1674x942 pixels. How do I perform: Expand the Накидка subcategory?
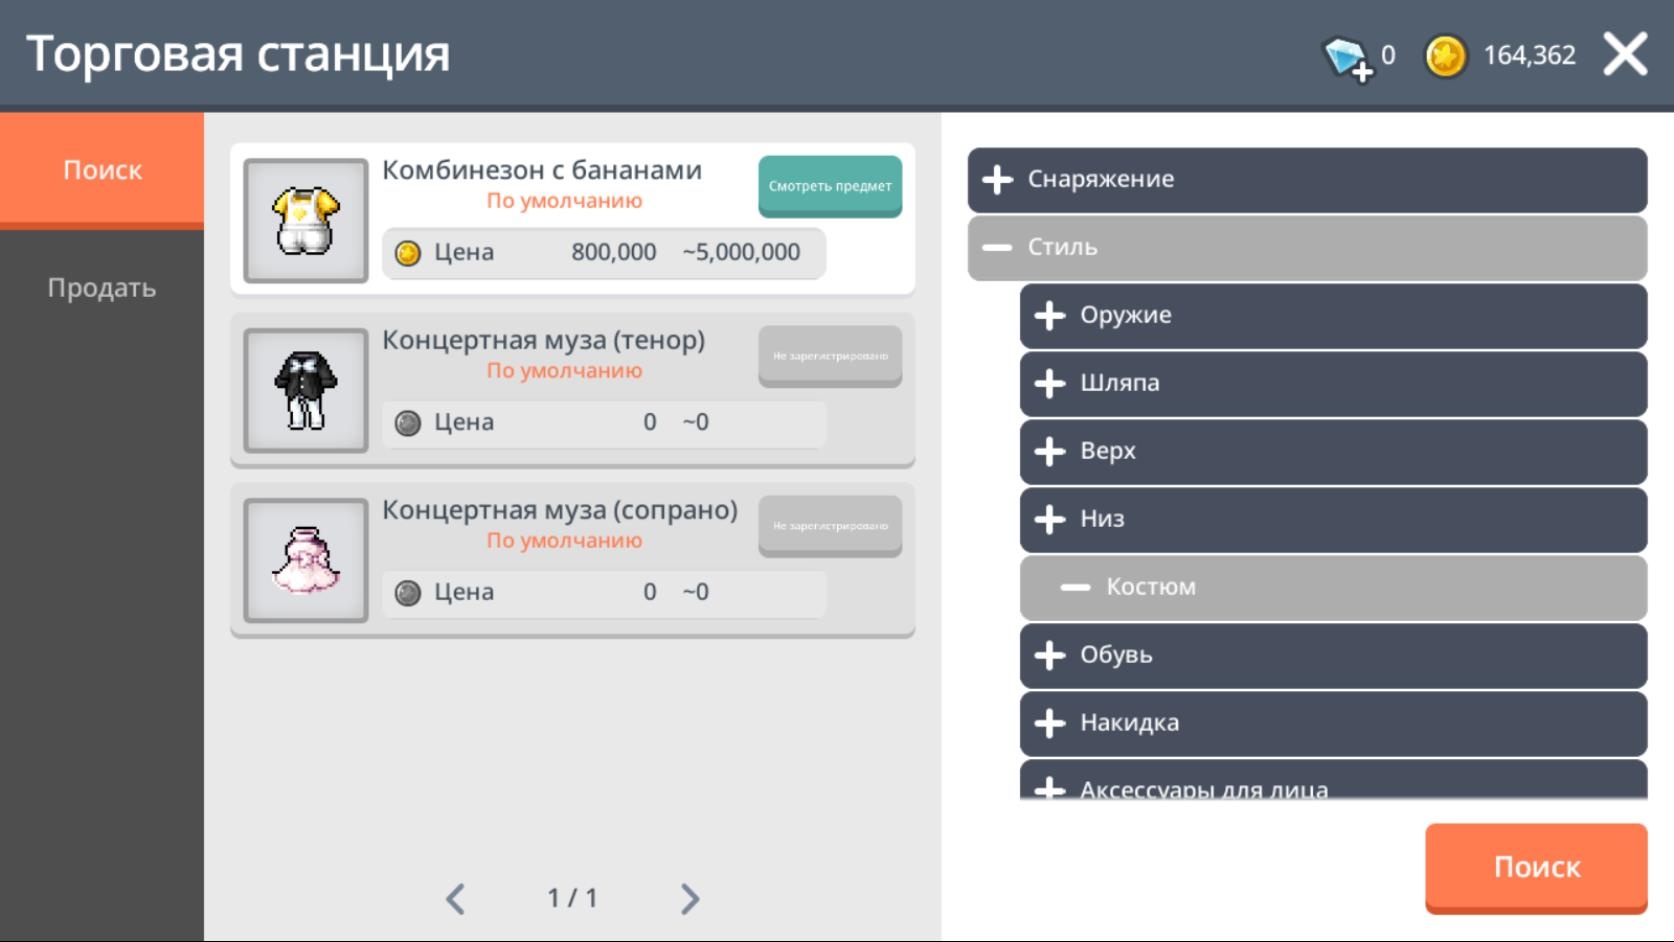click(1333, 724)
